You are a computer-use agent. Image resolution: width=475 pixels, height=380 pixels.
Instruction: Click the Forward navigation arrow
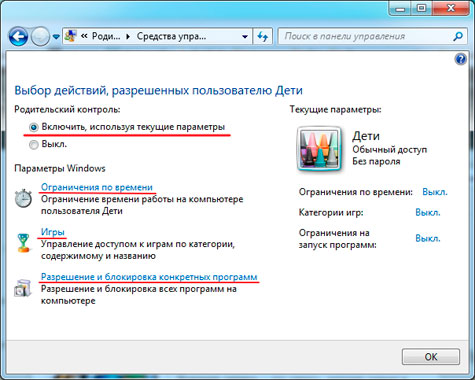pyautogui.click(x=40, y=37)
